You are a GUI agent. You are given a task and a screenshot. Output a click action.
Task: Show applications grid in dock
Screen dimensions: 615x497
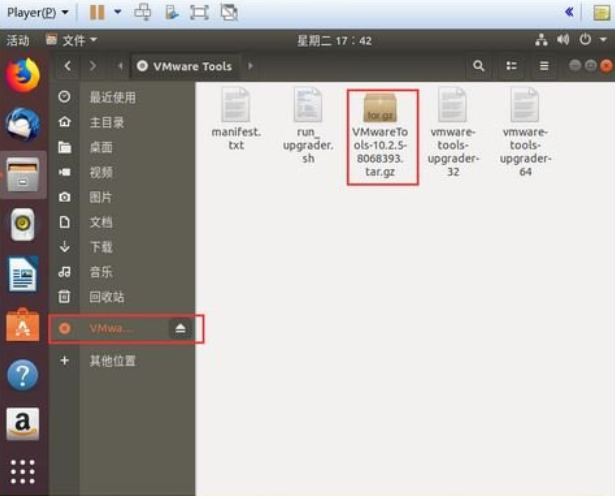point(23,472)
